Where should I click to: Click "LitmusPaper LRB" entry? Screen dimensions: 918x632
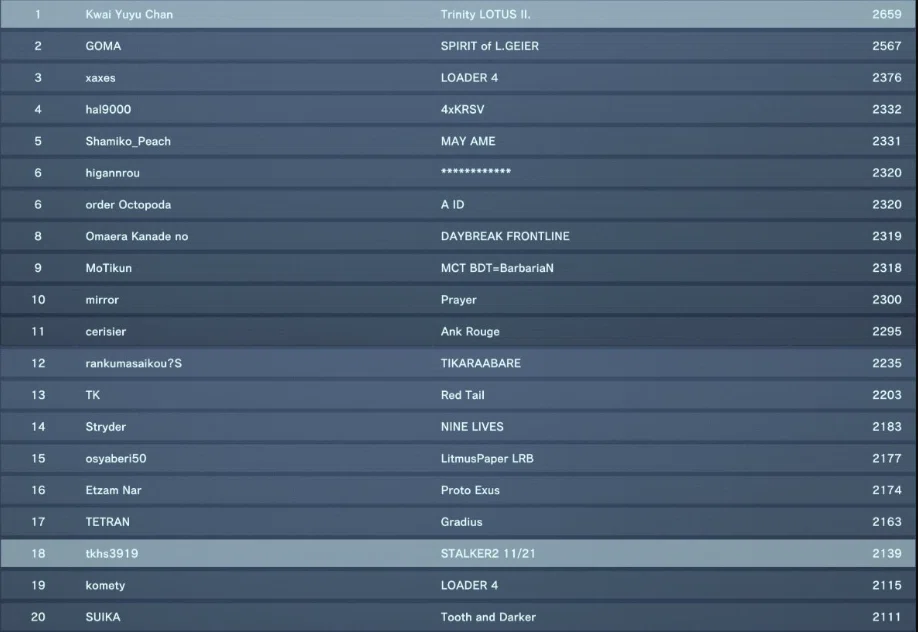pyautogui.click(x=487, y=458)
